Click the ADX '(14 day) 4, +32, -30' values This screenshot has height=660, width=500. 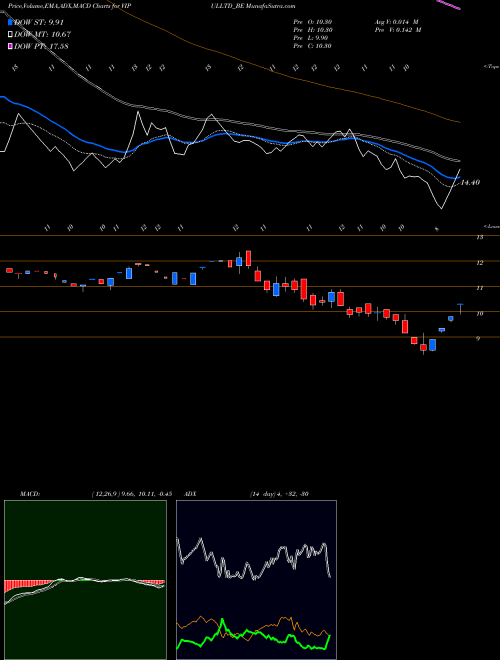[x=279, y=494]
